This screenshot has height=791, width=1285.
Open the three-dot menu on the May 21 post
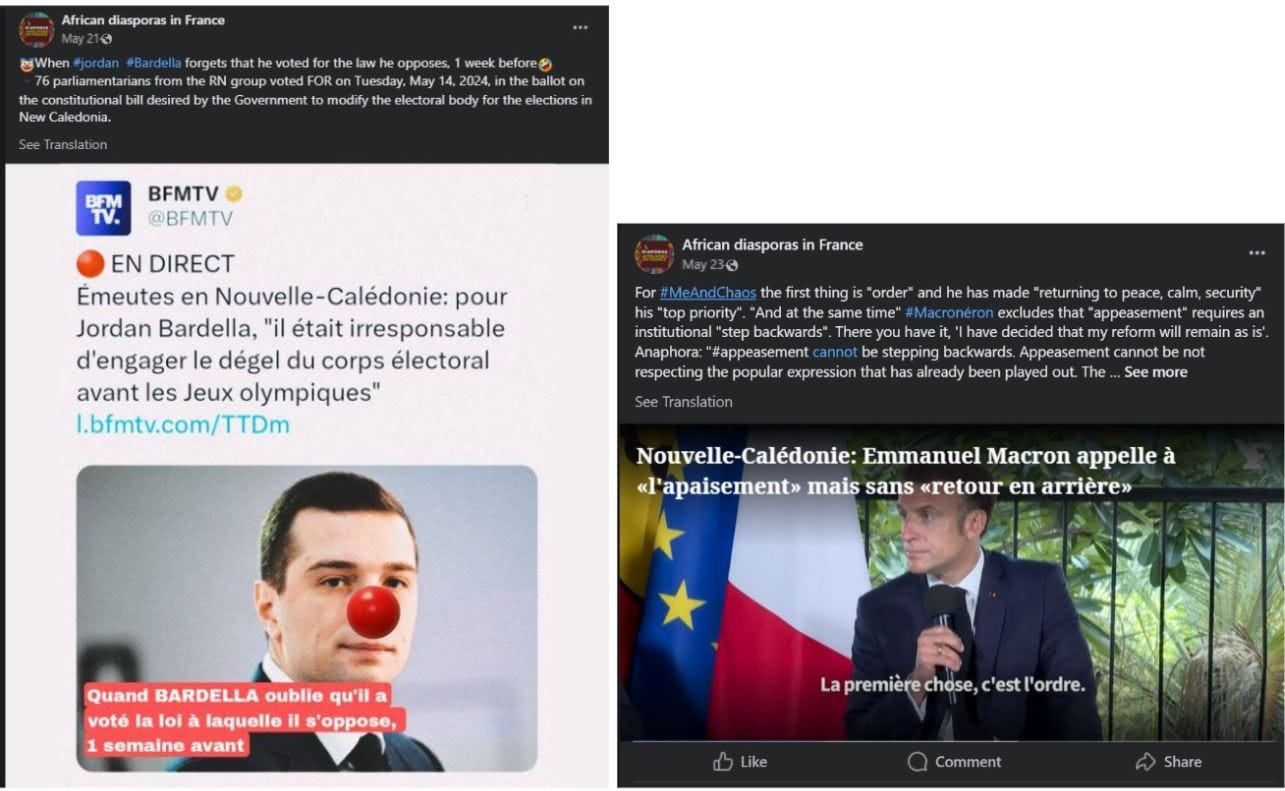click(580, 28)
